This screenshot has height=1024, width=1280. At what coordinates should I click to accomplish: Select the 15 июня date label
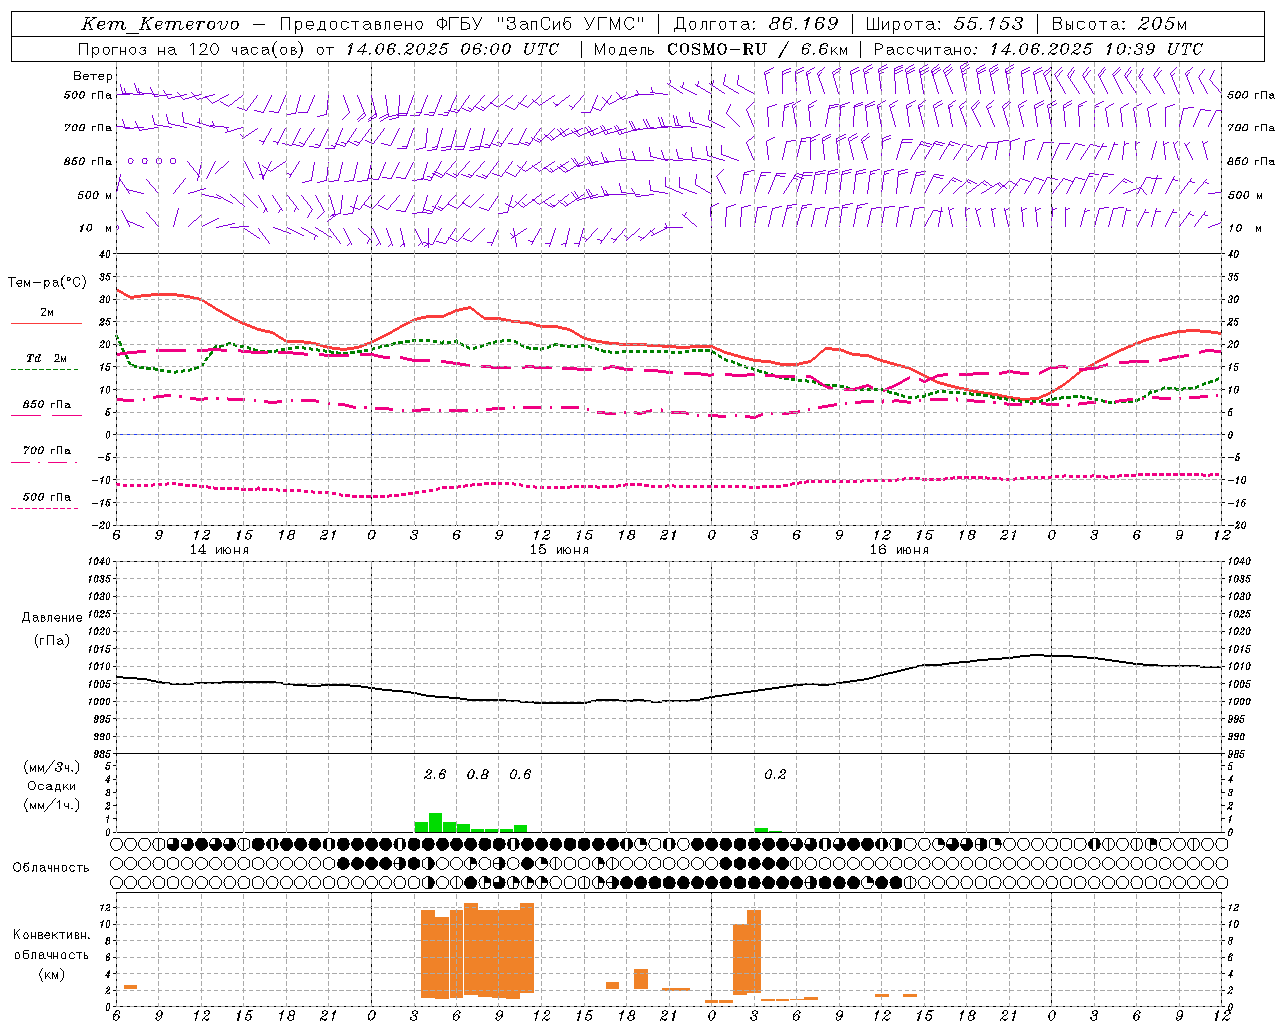(x=559, y=550)
